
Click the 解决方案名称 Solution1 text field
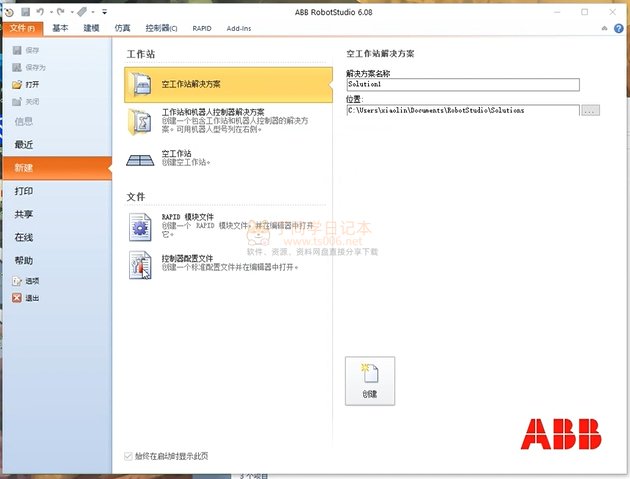click(462, 85)
